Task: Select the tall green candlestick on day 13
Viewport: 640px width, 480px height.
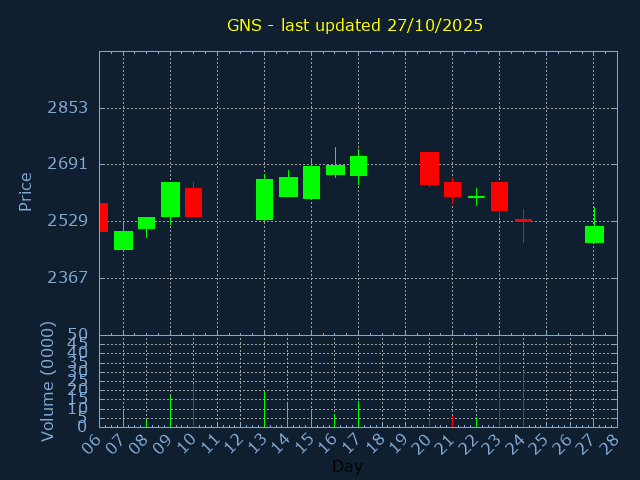Action: [x=264, y=199]
